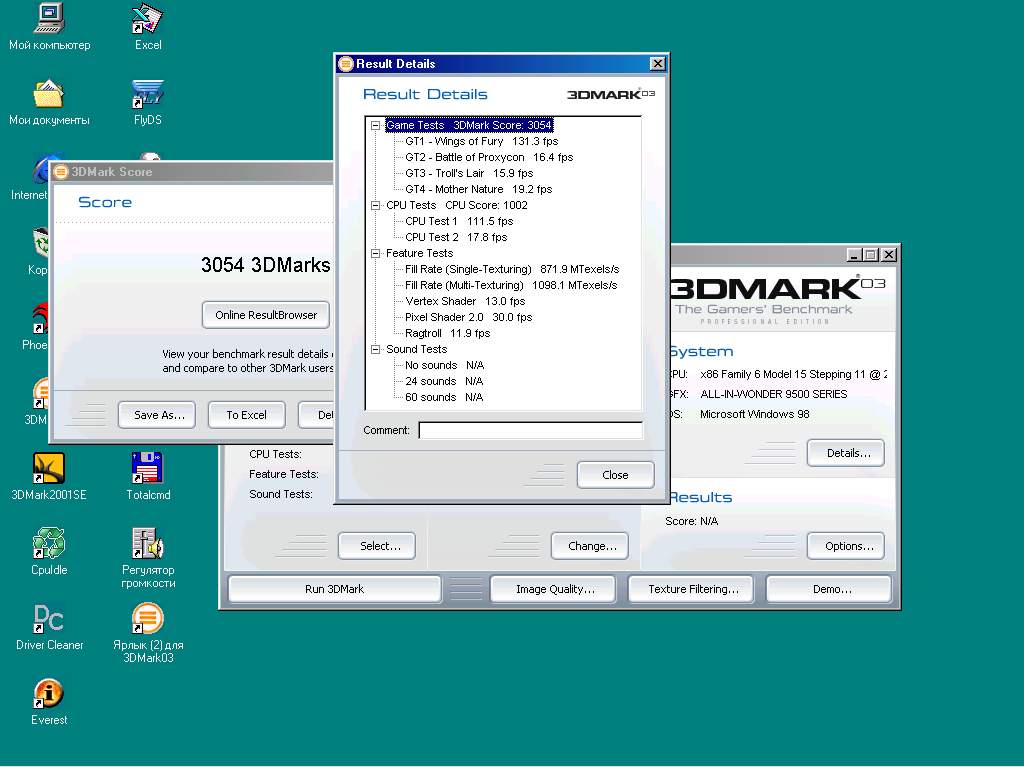Click the Result Details X button
Viewport: 1024px width, 768px height.
point(658,63)
